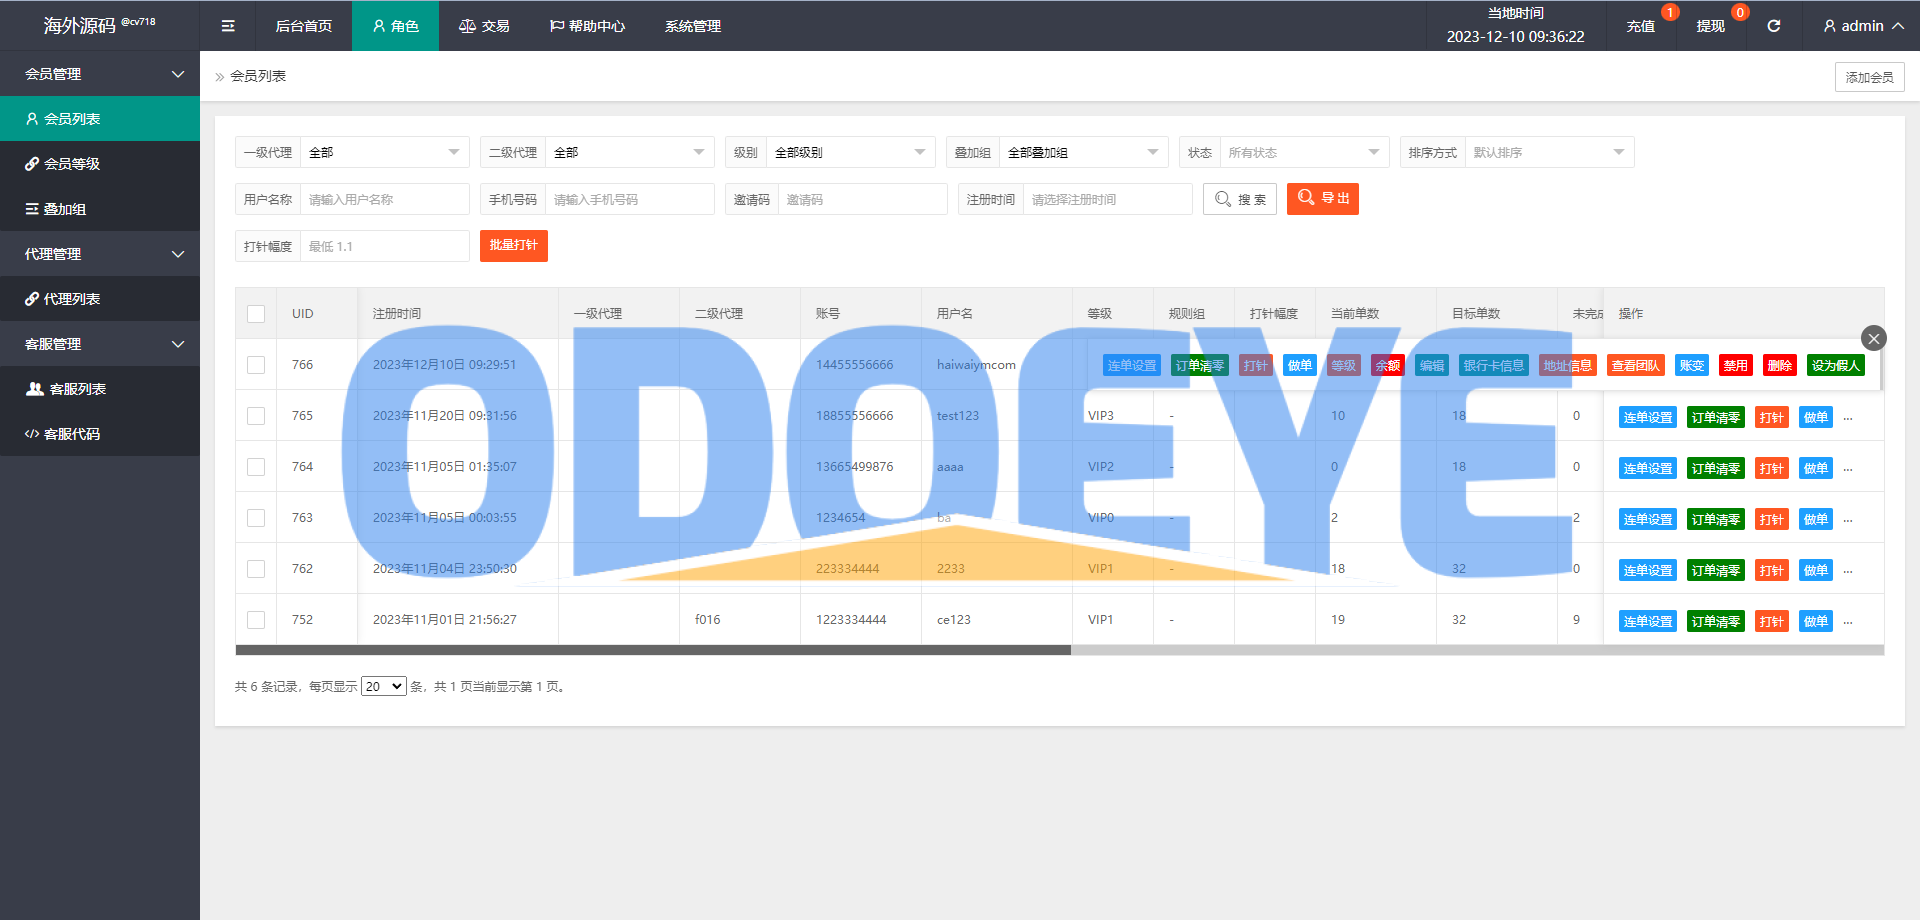Switch to the 角色 tab
Screen dimensions: 1920x920
pos(395,26)
